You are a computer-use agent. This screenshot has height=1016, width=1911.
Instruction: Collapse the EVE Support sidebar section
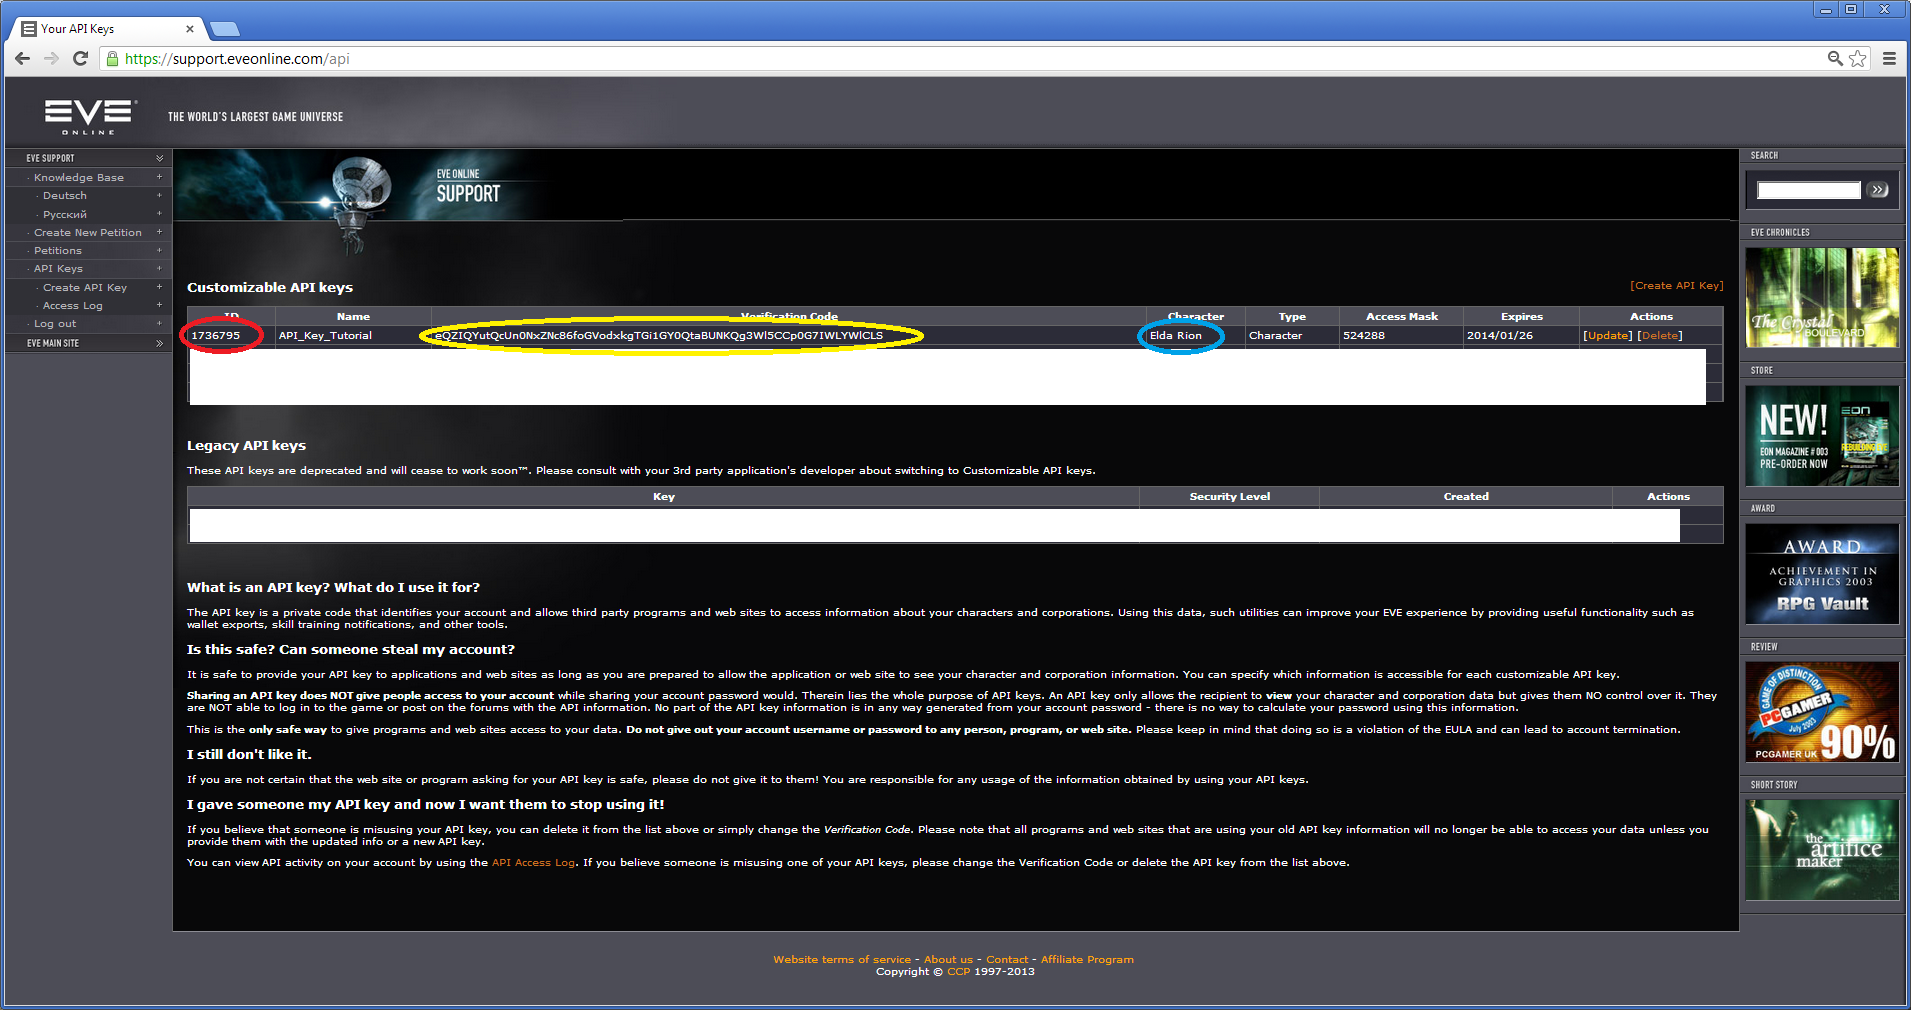(159, 158)
